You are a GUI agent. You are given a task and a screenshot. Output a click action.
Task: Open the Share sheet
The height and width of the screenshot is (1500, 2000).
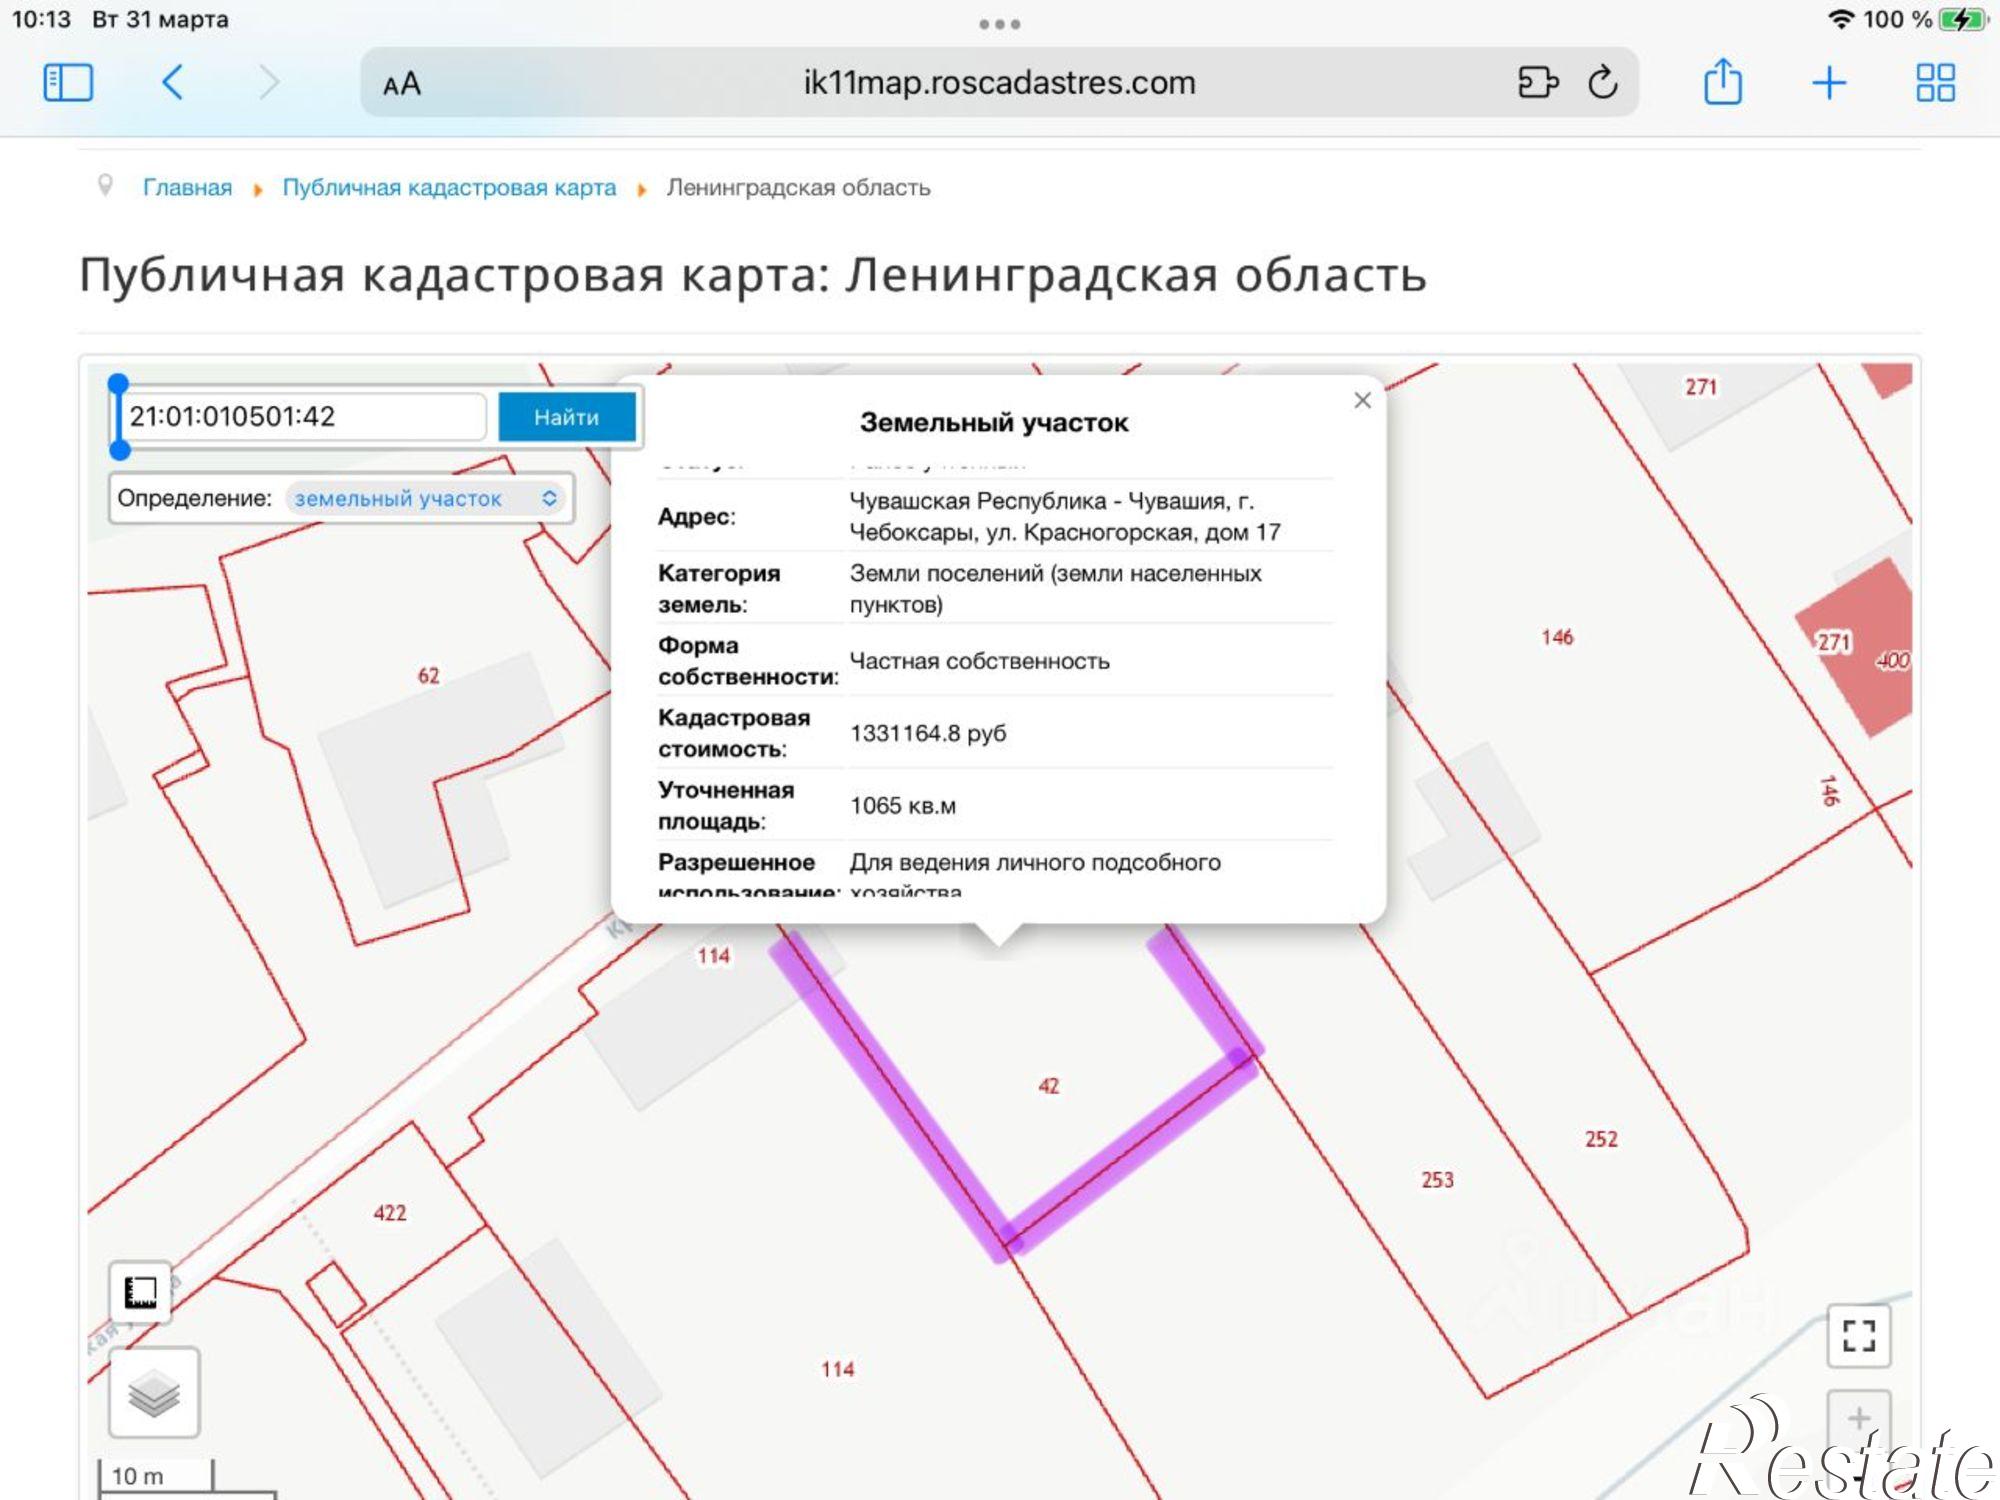[1722, 80]
